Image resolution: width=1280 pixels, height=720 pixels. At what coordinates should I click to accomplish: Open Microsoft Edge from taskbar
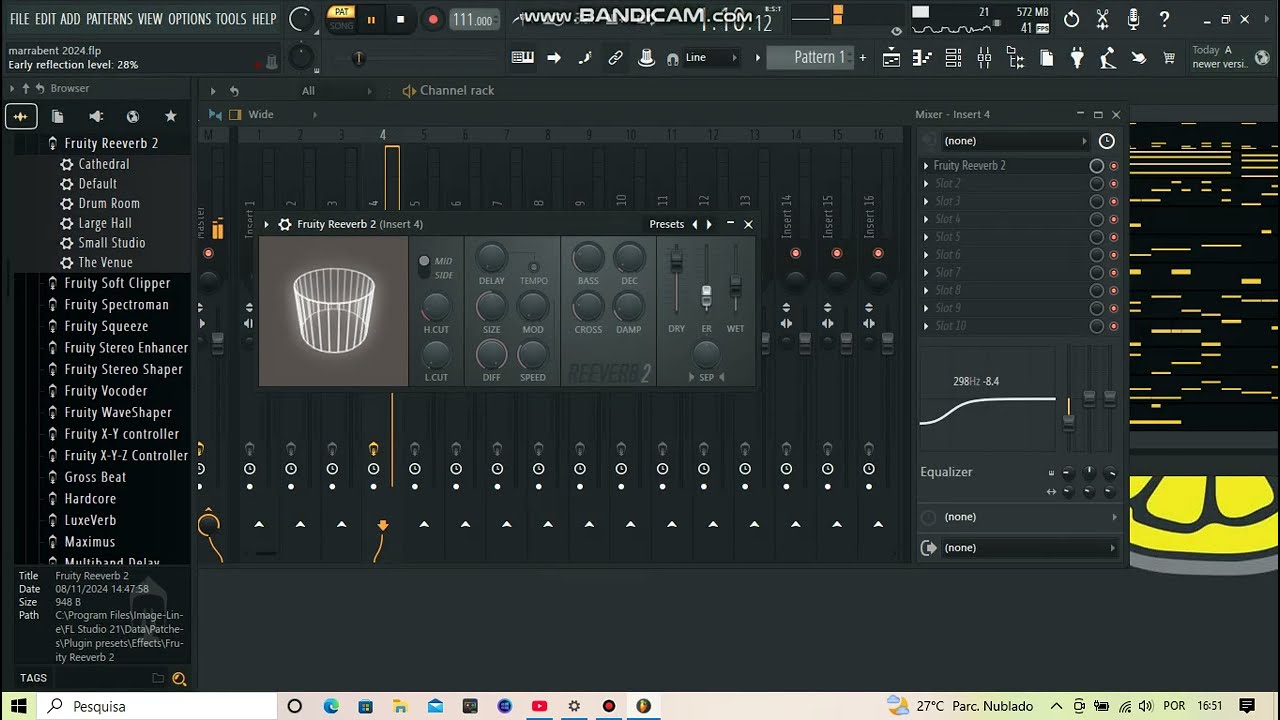(x=331, y=706)
